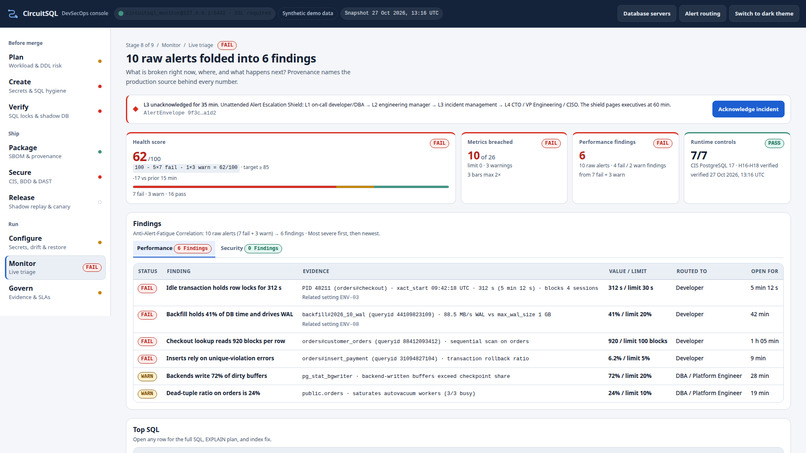Click the CircuitSQL logo icon
806x453 pixels.
click(12, 13)
